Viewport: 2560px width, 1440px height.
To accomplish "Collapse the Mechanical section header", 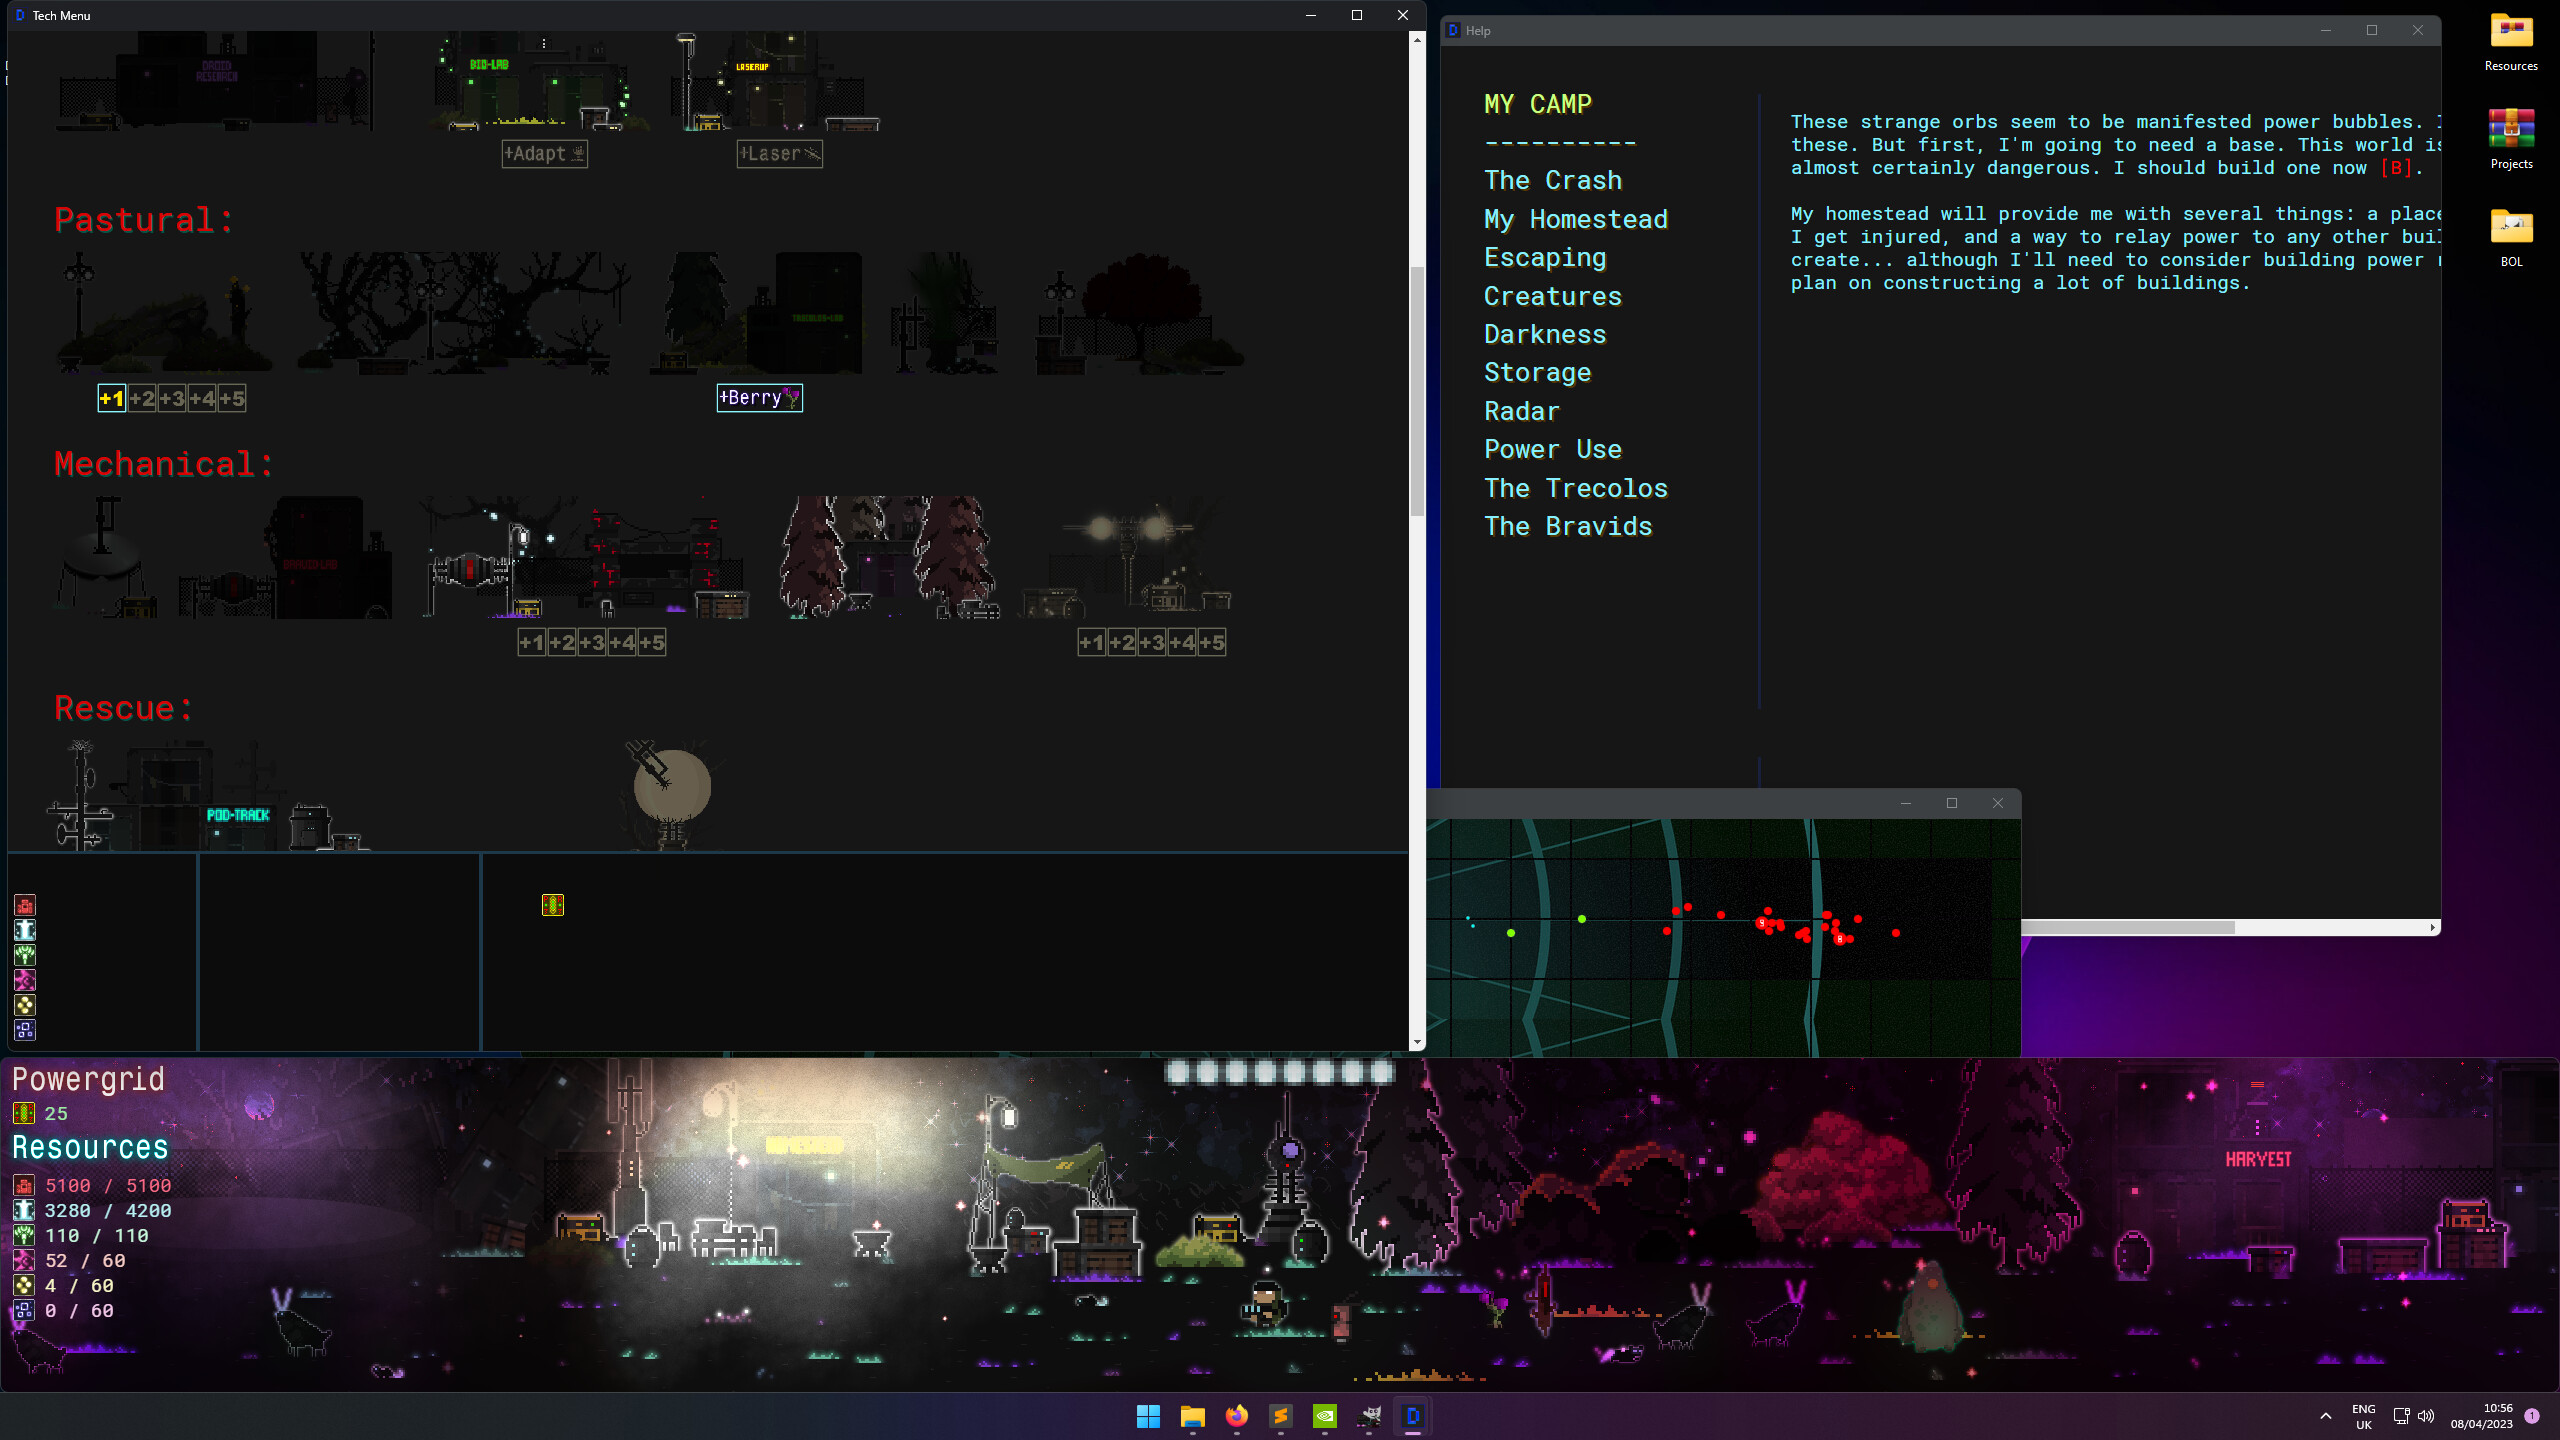I will 162,463.
